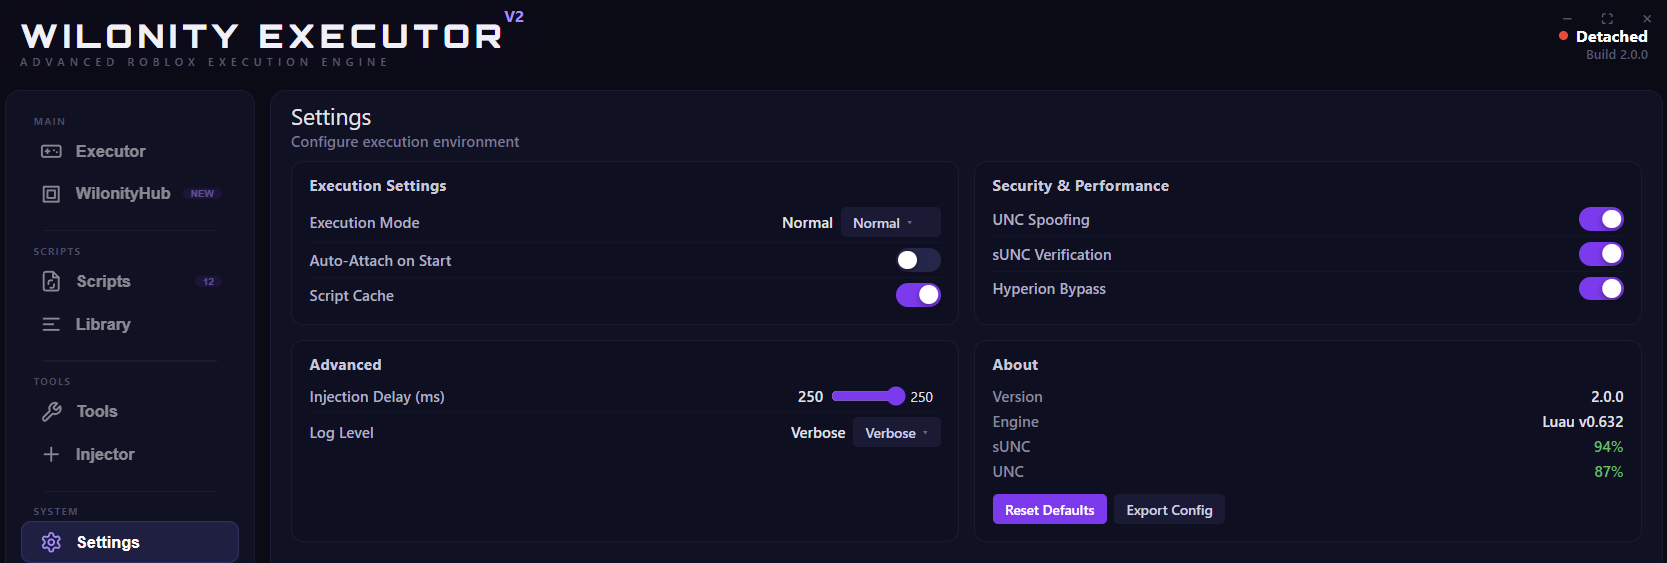This screenshot has width=1667, height=563.
Task: Click the Detached status label
Action: [x=1611, y=36]
